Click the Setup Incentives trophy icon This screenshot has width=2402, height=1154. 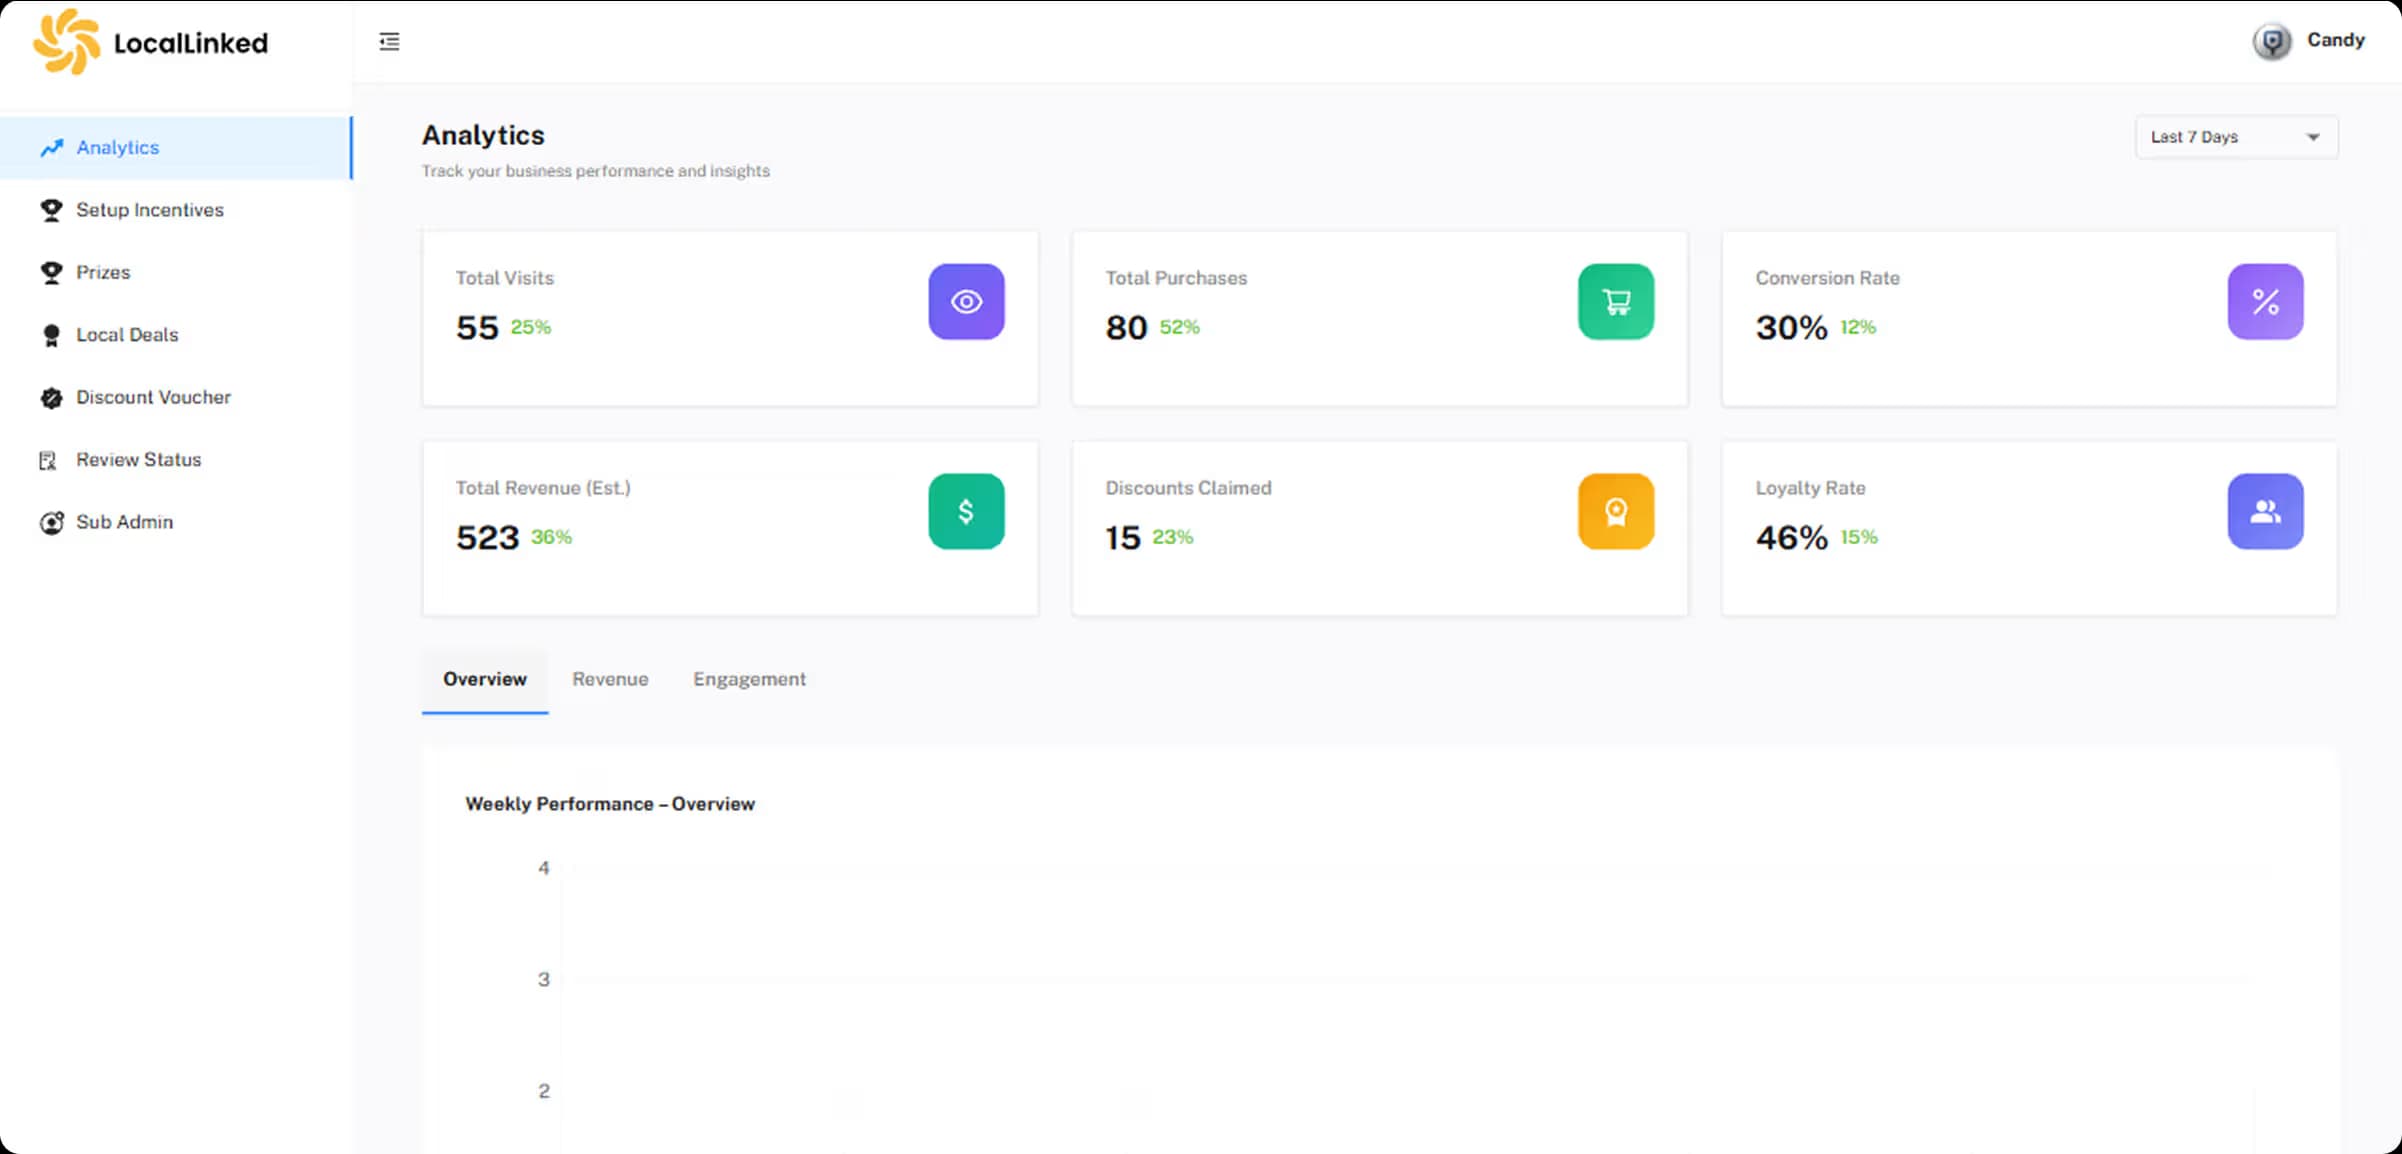(52, 210)
